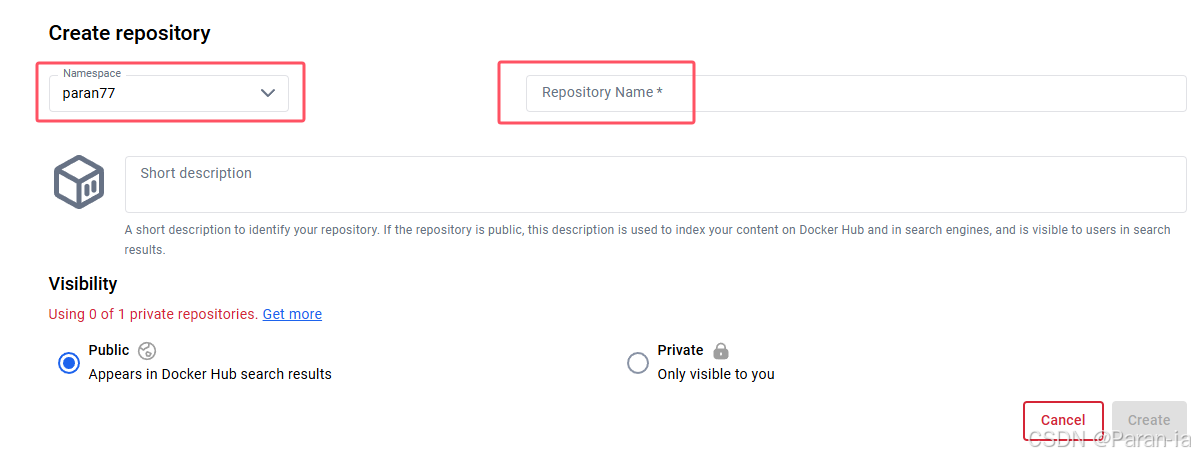Click the 'Appears in Docker Hub search results' text
The width and height of the screenshot is (1195, 459).
[x=210, y=374]
